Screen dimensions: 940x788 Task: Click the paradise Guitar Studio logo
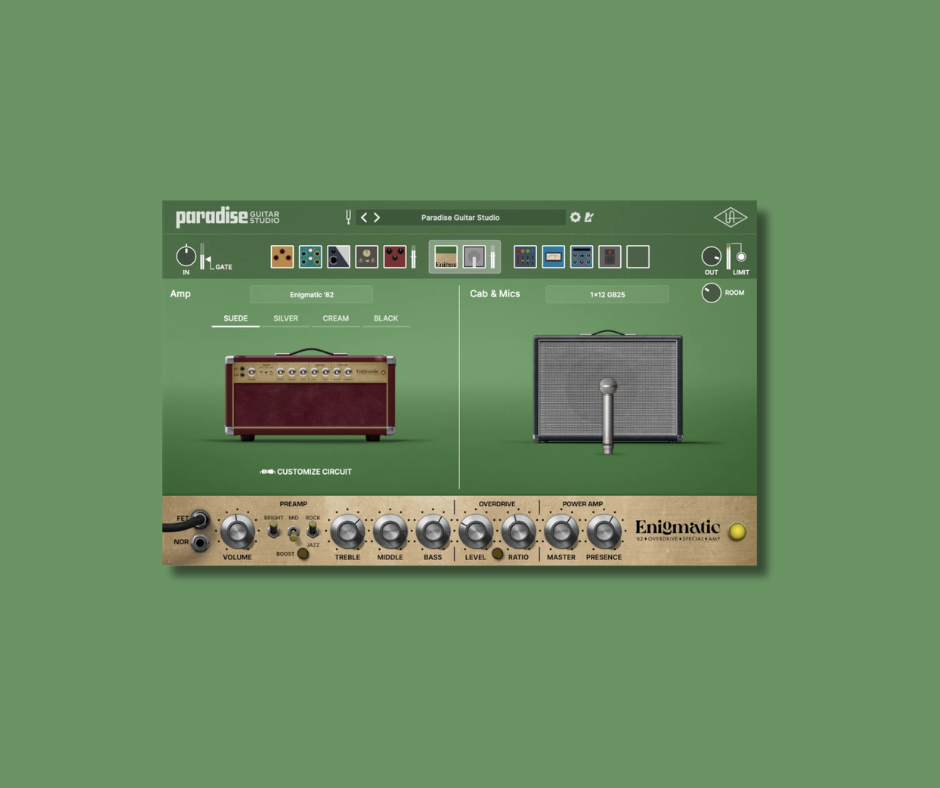227,216
